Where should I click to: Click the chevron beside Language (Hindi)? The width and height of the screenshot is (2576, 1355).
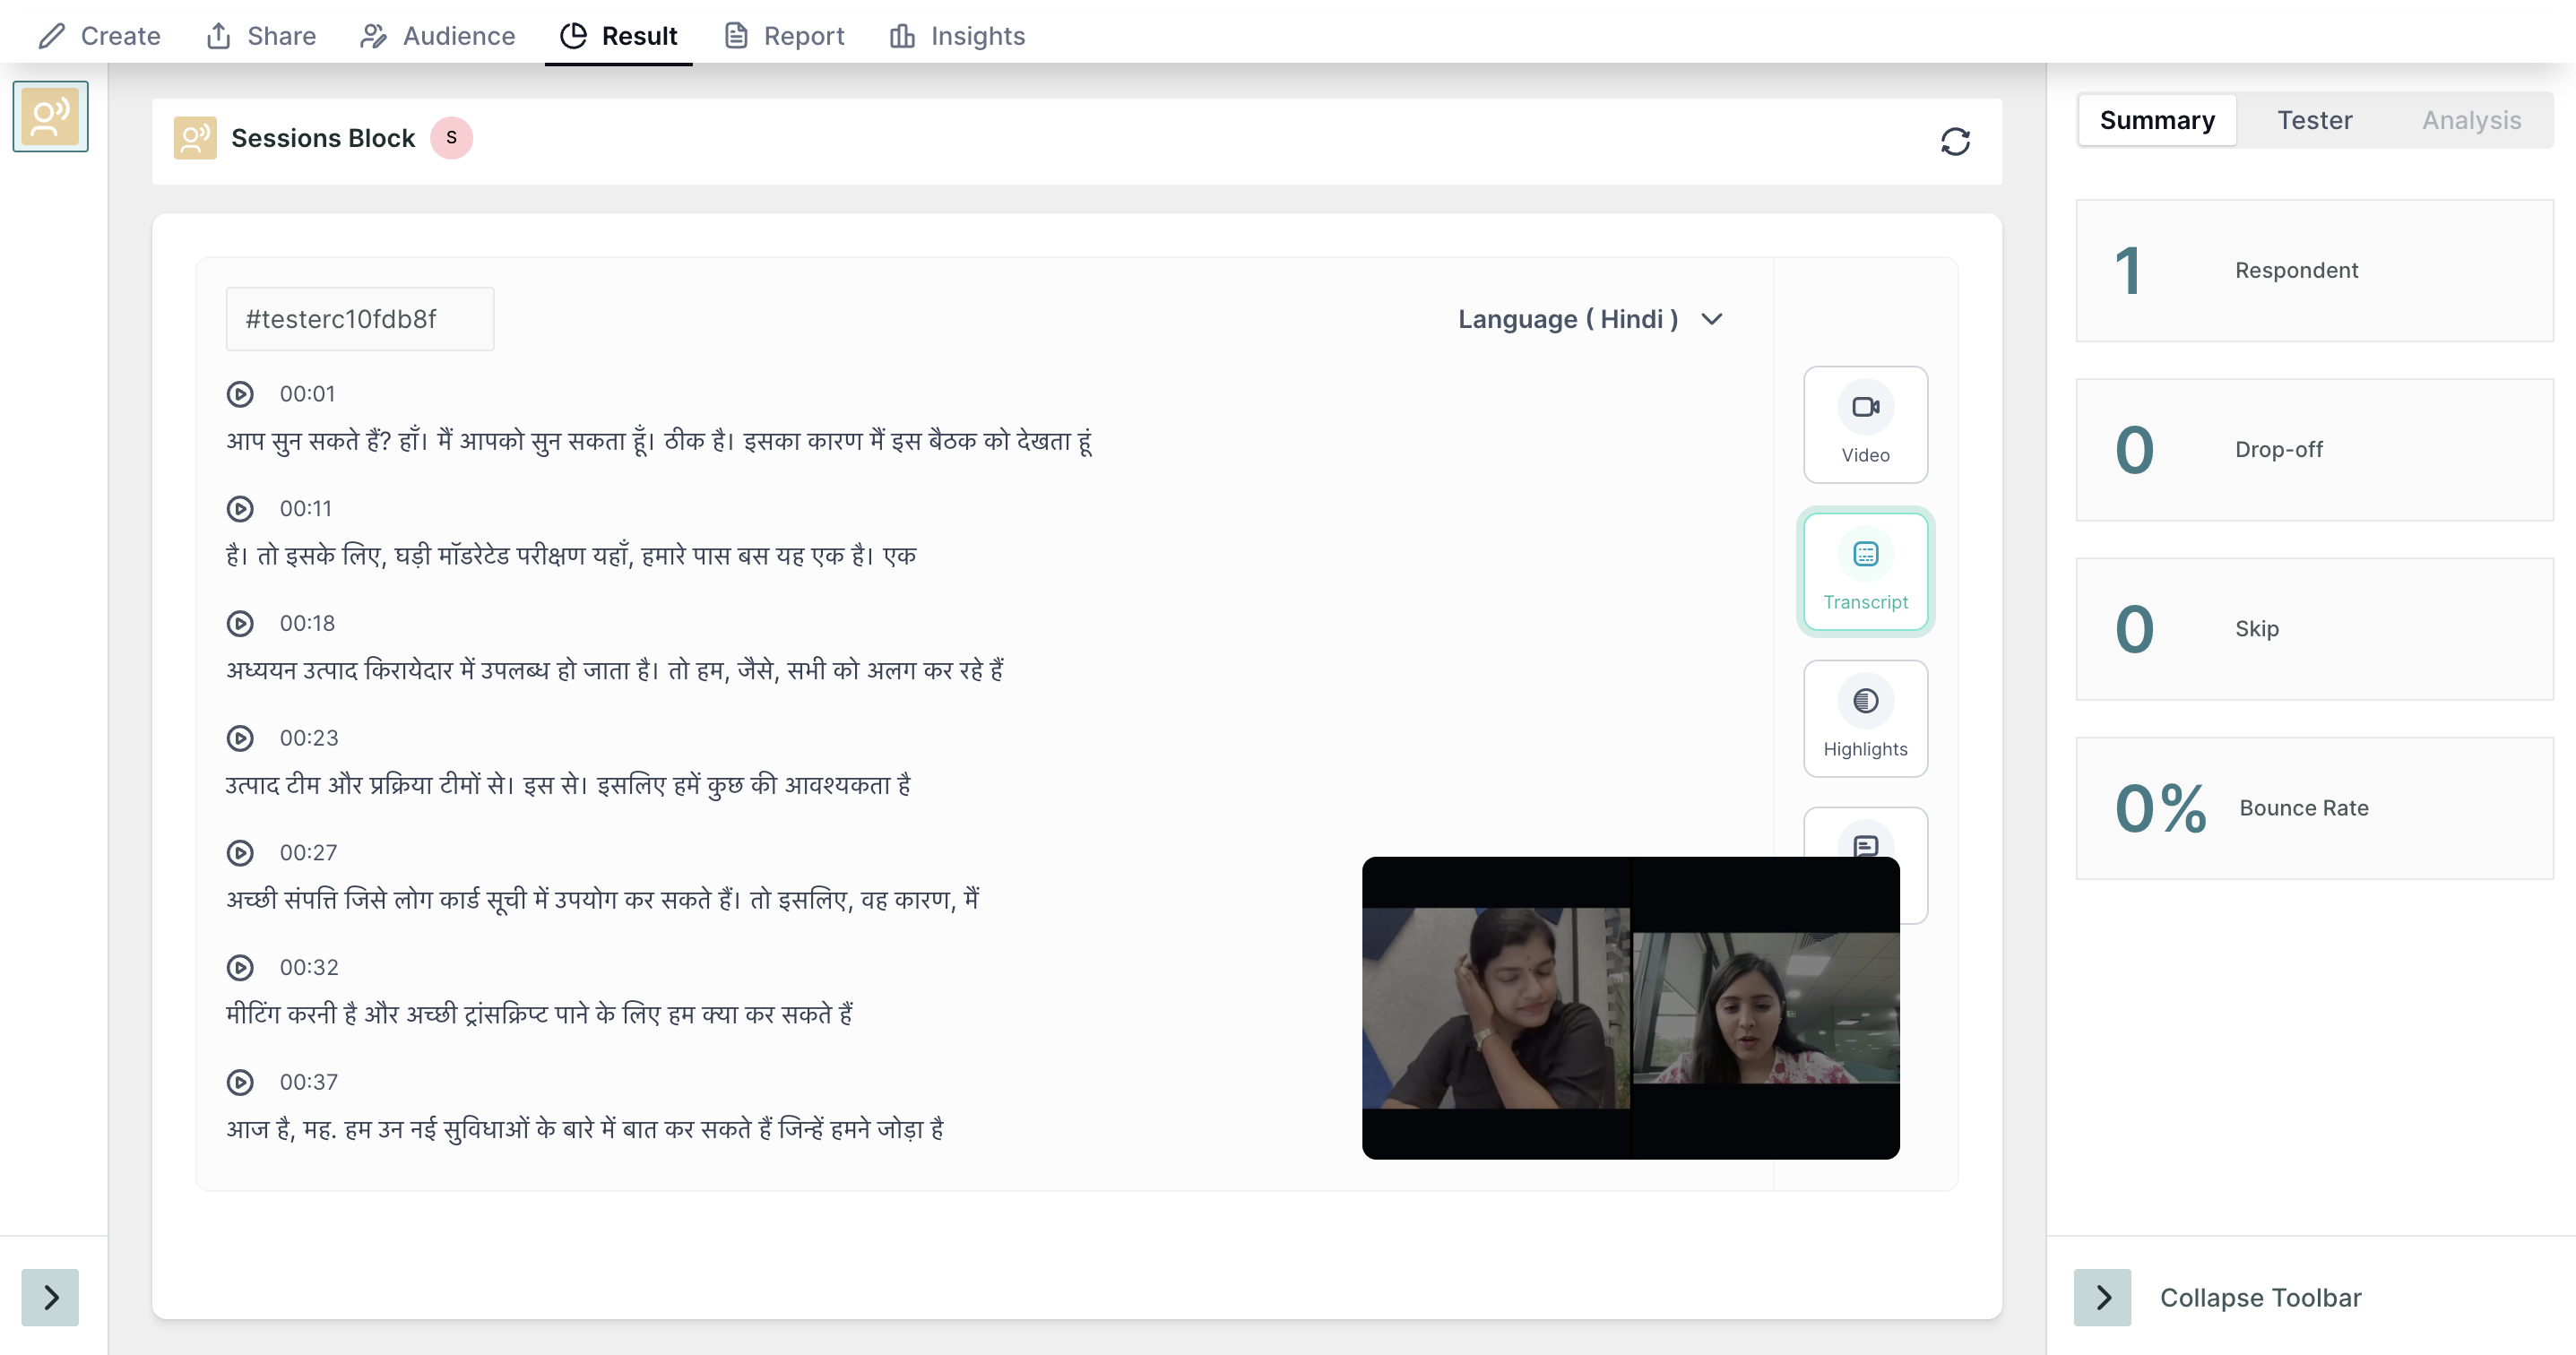tap(1711, 319)
